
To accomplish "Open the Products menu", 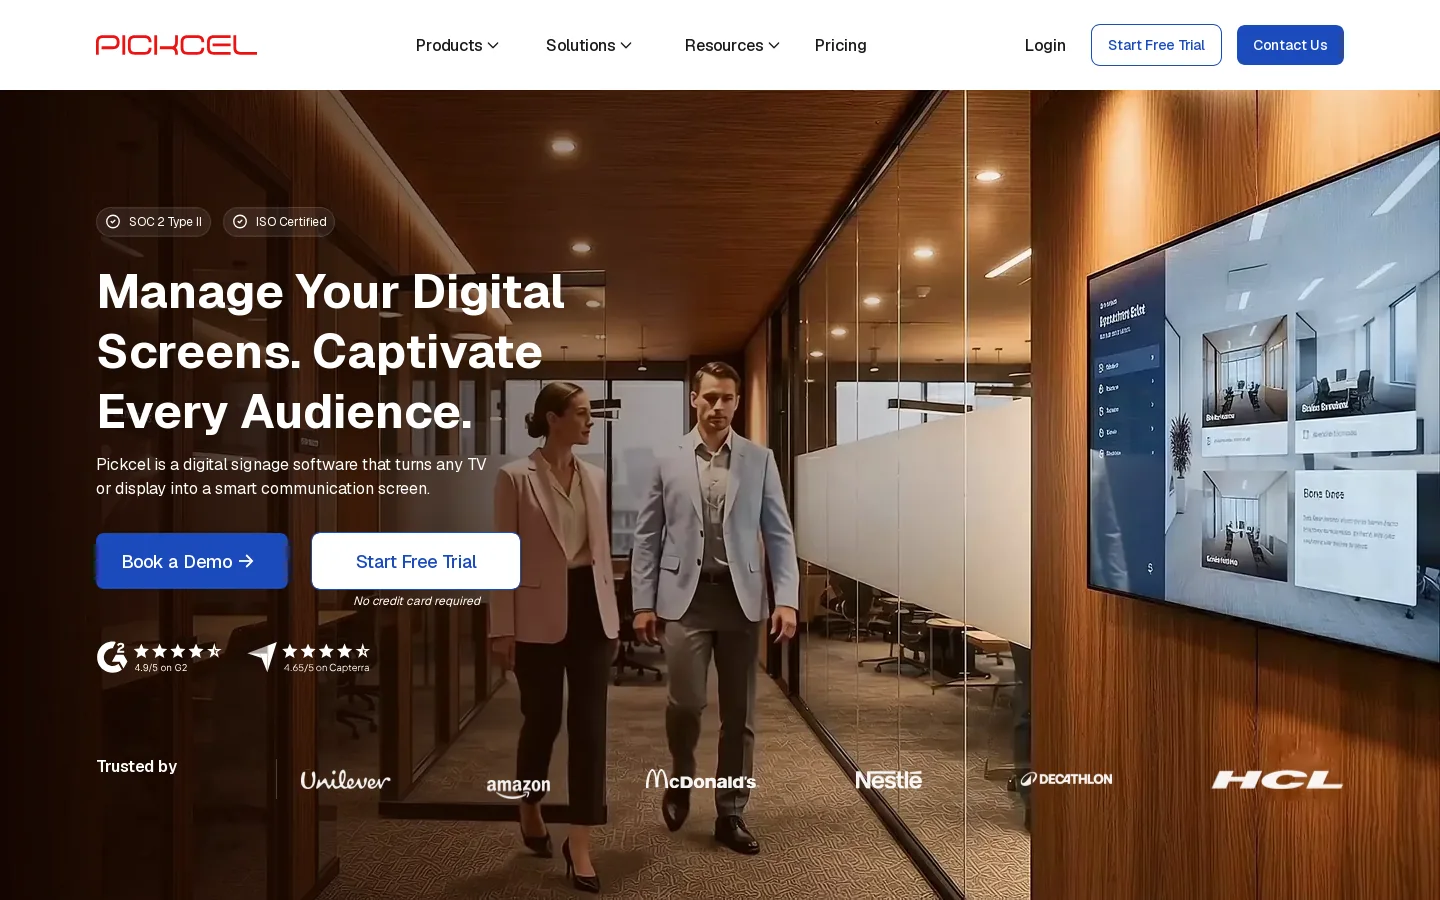I will coord(457,45).
